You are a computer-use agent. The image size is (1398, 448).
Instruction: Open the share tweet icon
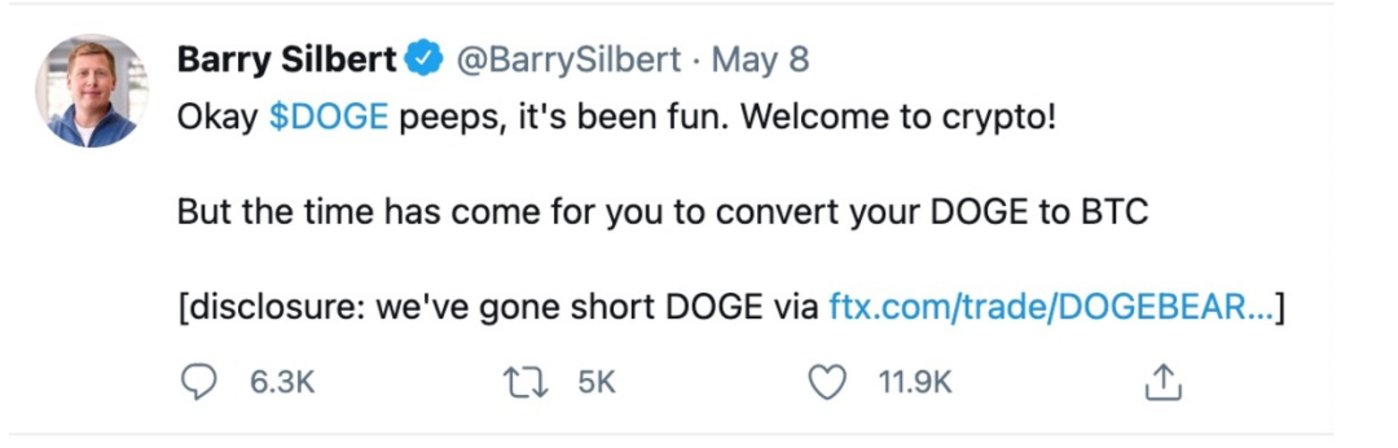click(x=1162, y=381)
